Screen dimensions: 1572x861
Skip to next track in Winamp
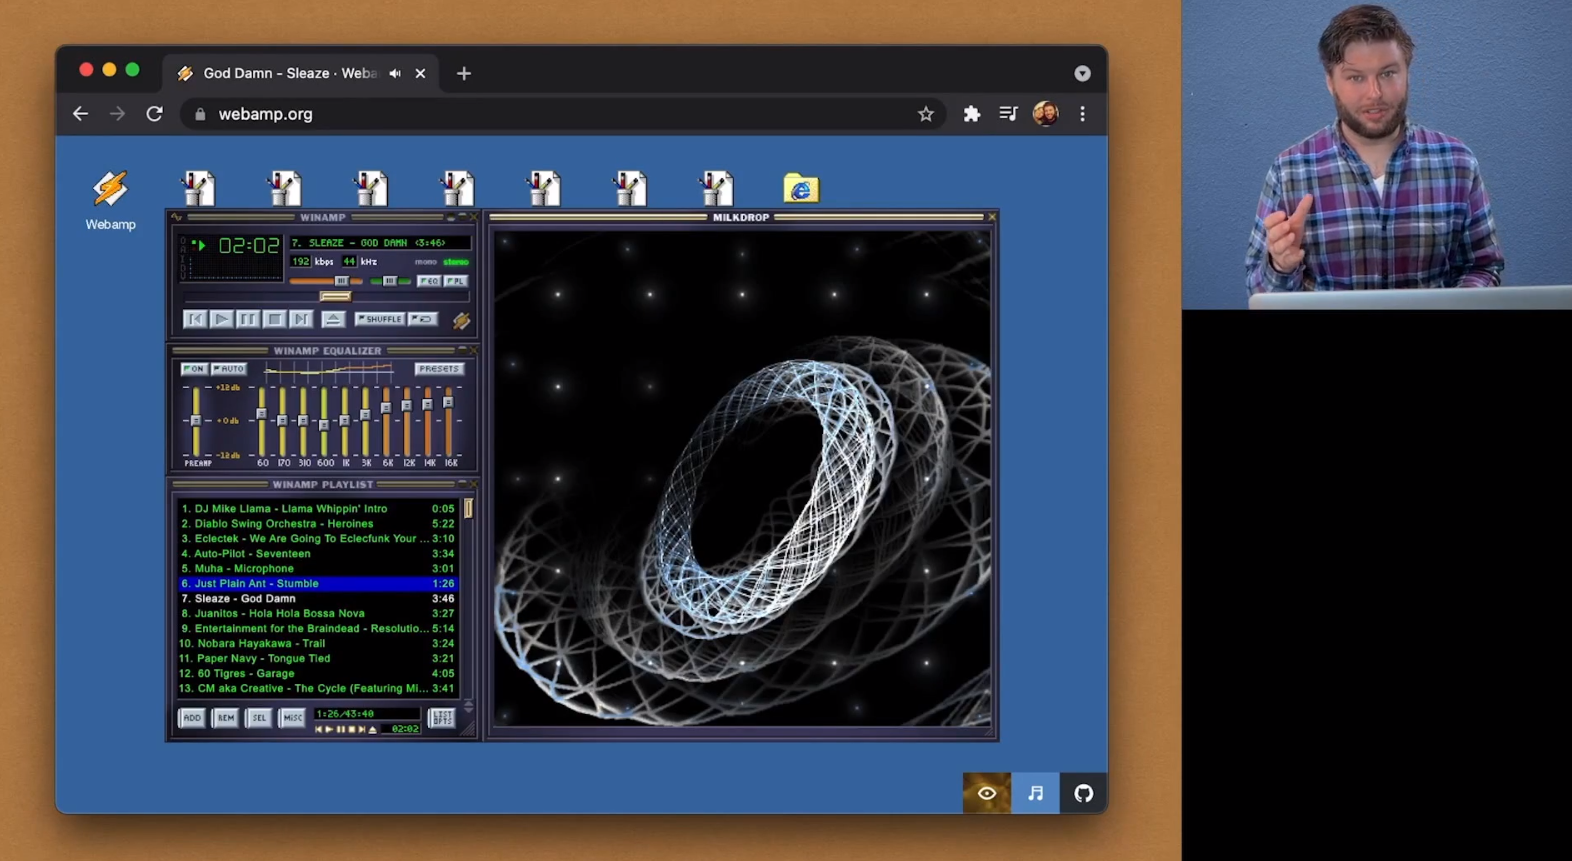(300, 319)
